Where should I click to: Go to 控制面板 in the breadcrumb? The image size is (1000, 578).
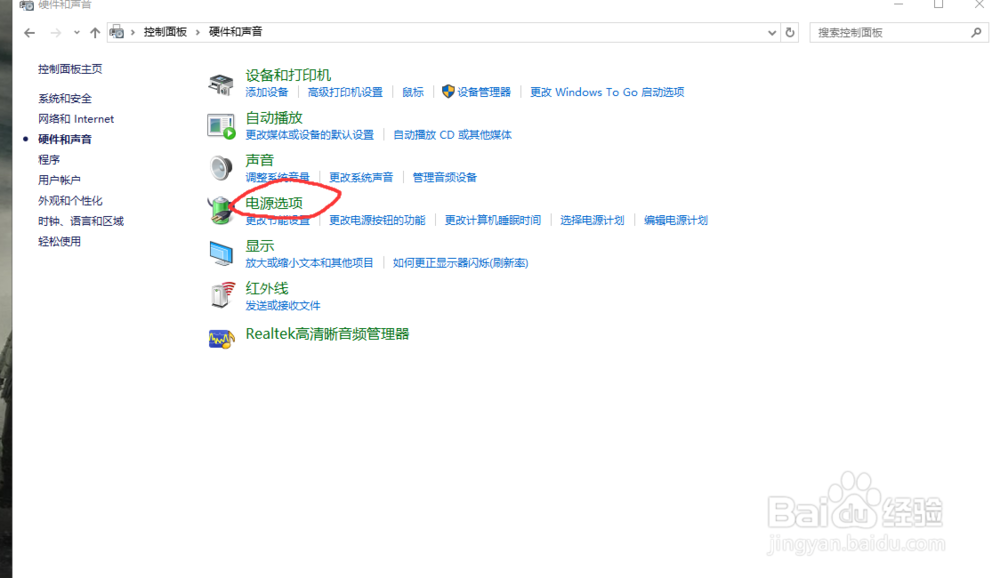tap(166, 31)
